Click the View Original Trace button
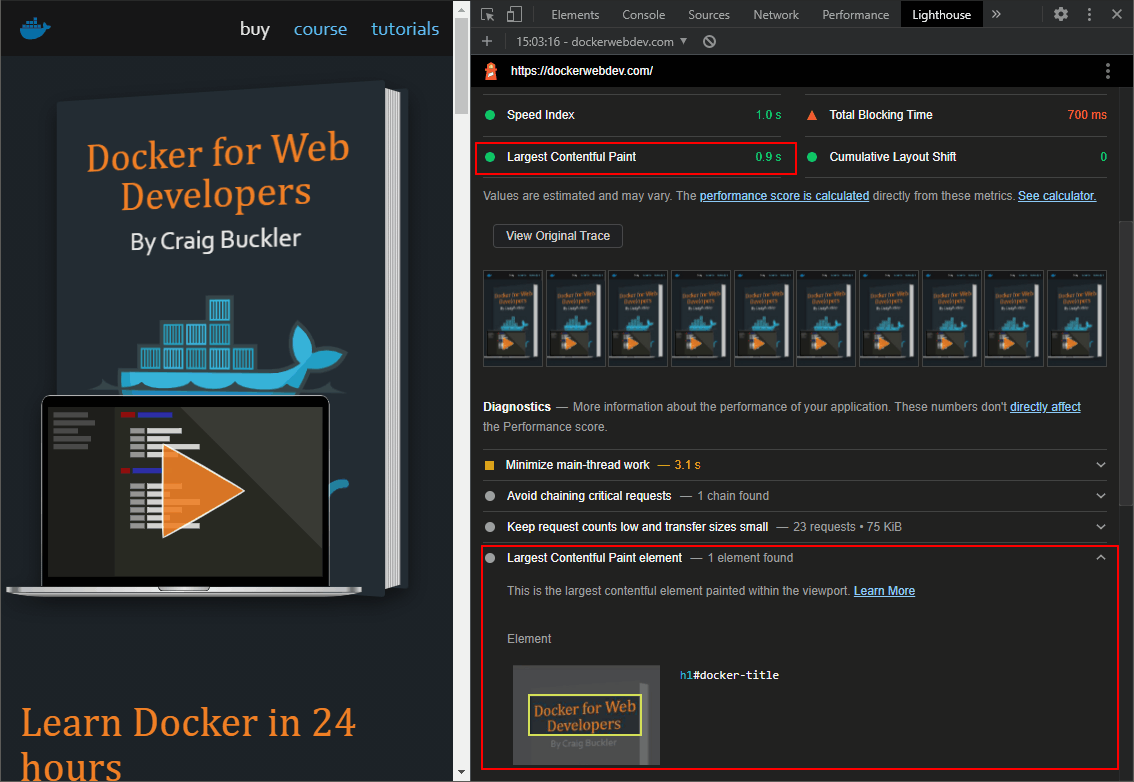This screenshot has height=782, width=1134. 558,236
